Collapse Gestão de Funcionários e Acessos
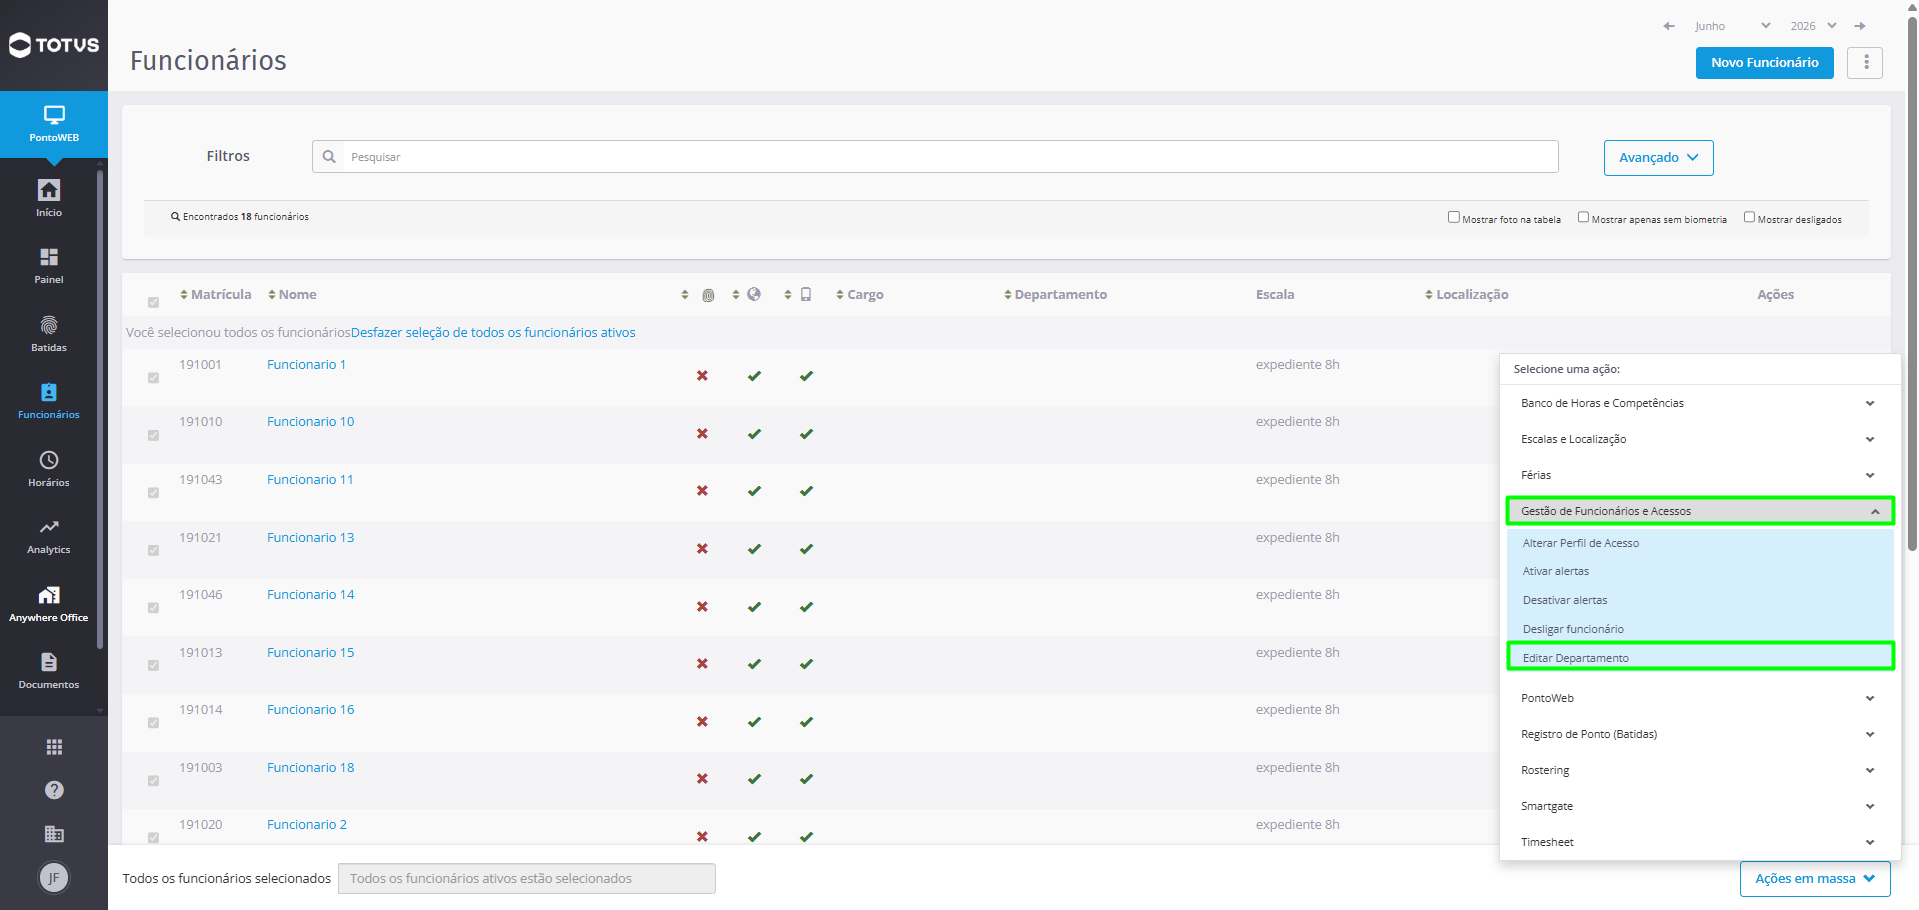Image resolution: width=1919 pixels, height=910 pixels. [1699, 511]
